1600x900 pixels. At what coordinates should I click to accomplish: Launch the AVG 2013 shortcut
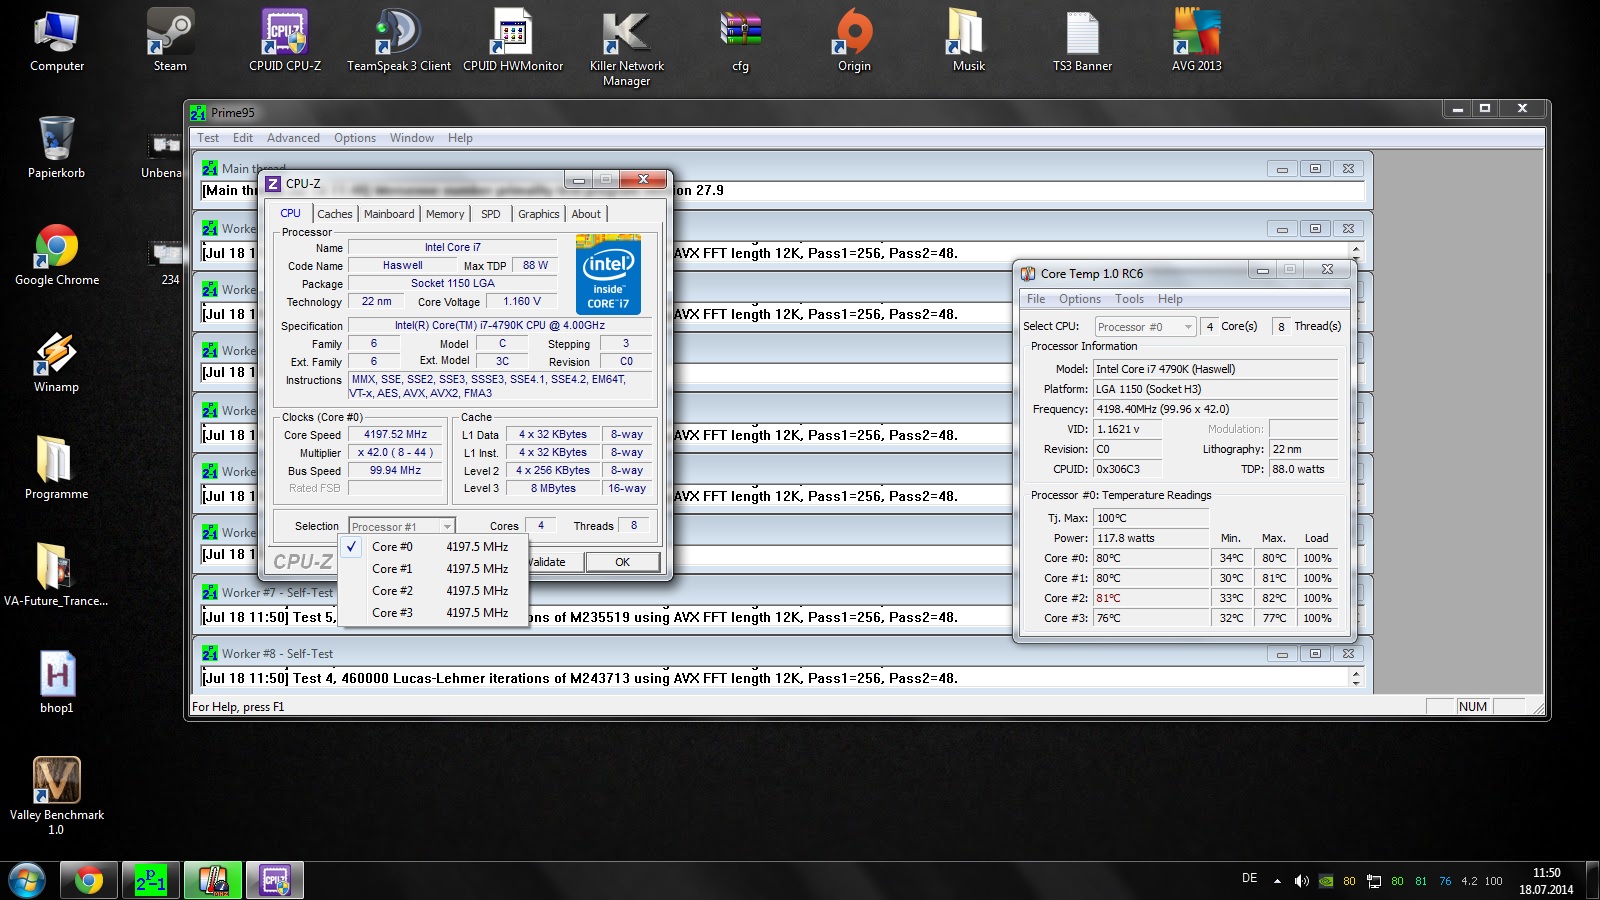click(x=1197, y=42)
